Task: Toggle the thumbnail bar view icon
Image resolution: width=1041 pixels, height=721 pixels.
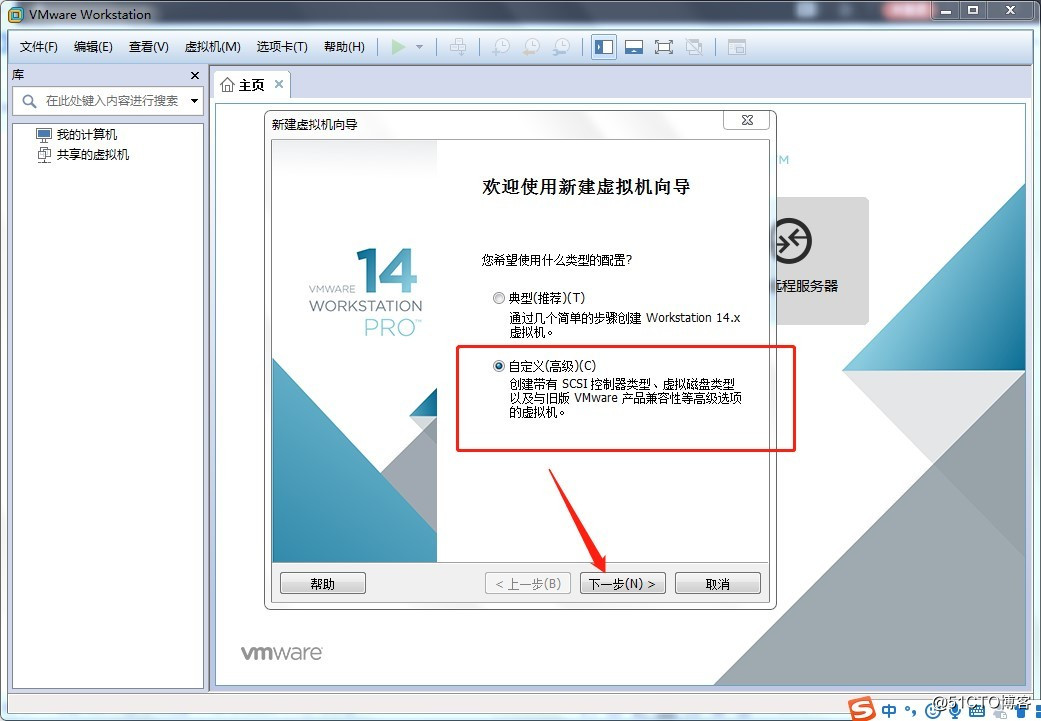Action: click(x=634, y=47)
